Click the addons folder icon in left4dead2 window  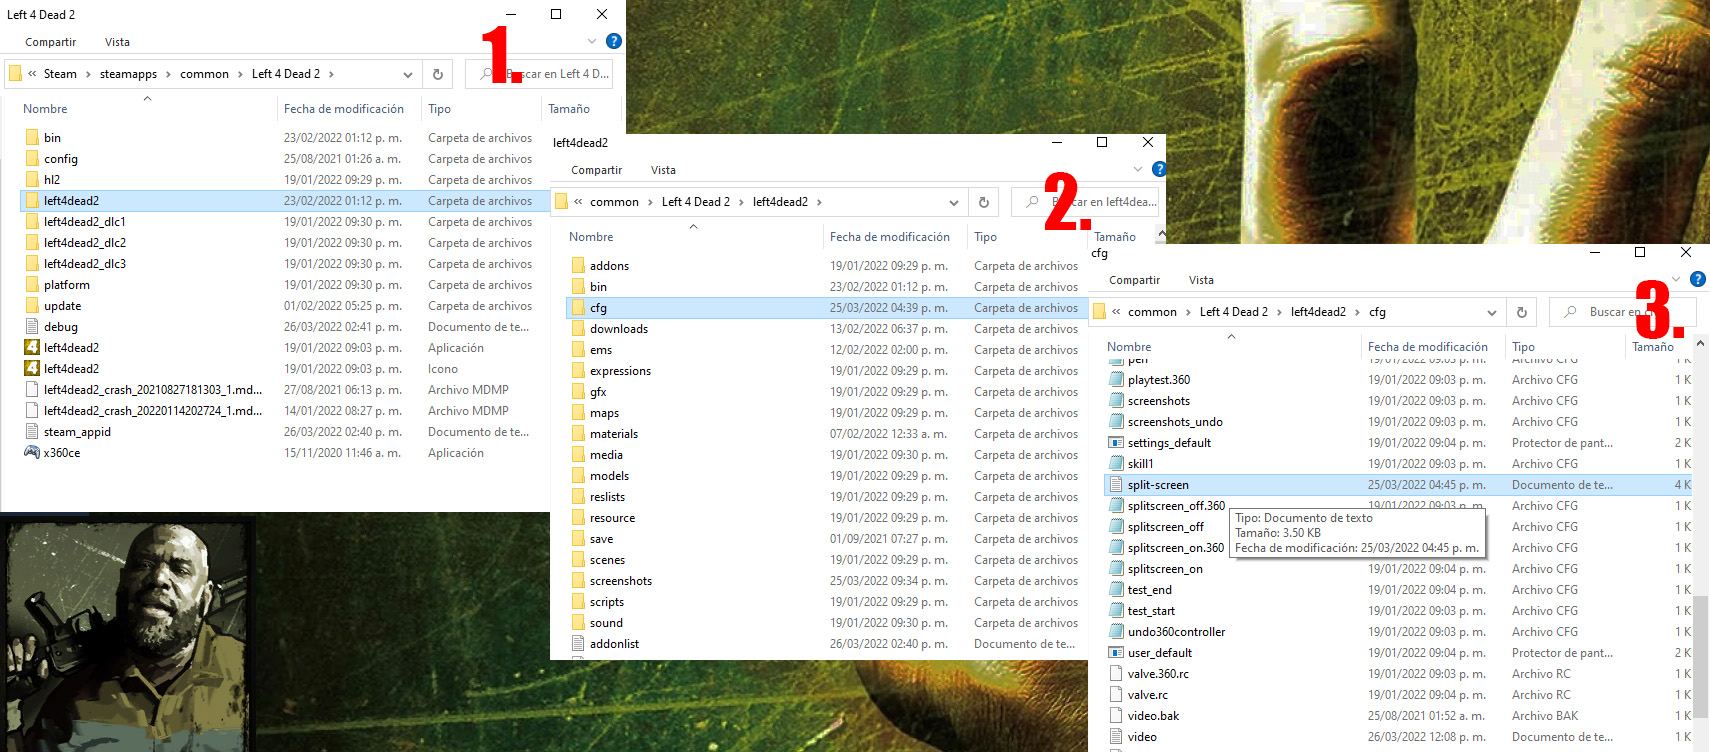[578, 266]
